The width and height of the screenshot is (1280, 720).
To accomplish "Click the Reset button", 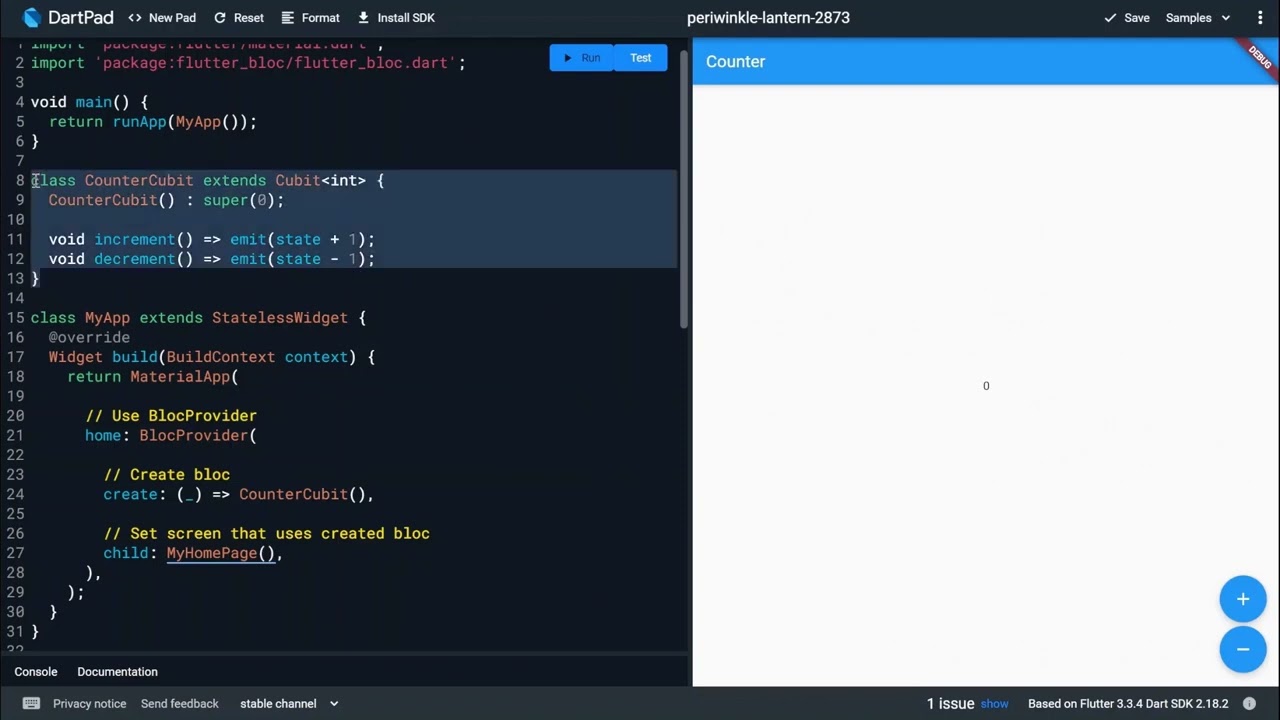I will (239, 17).
